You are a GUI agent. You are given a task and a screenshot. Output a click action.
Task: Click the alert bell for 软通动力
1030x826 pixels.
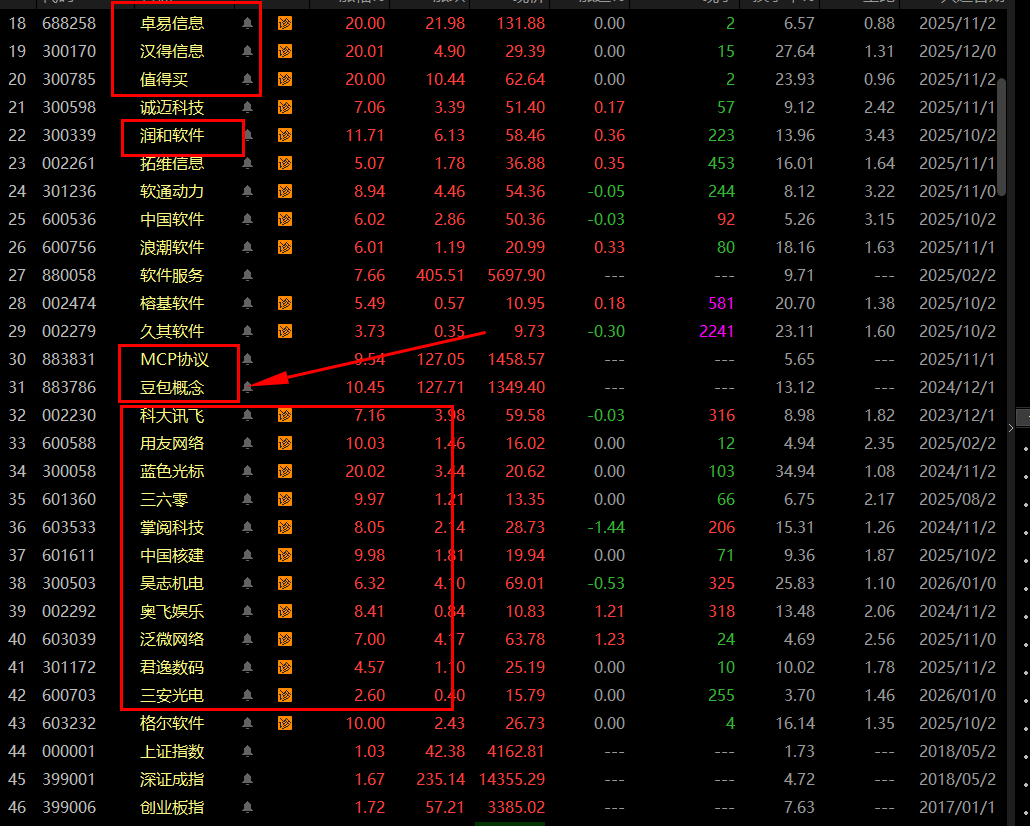pos(247,191)
